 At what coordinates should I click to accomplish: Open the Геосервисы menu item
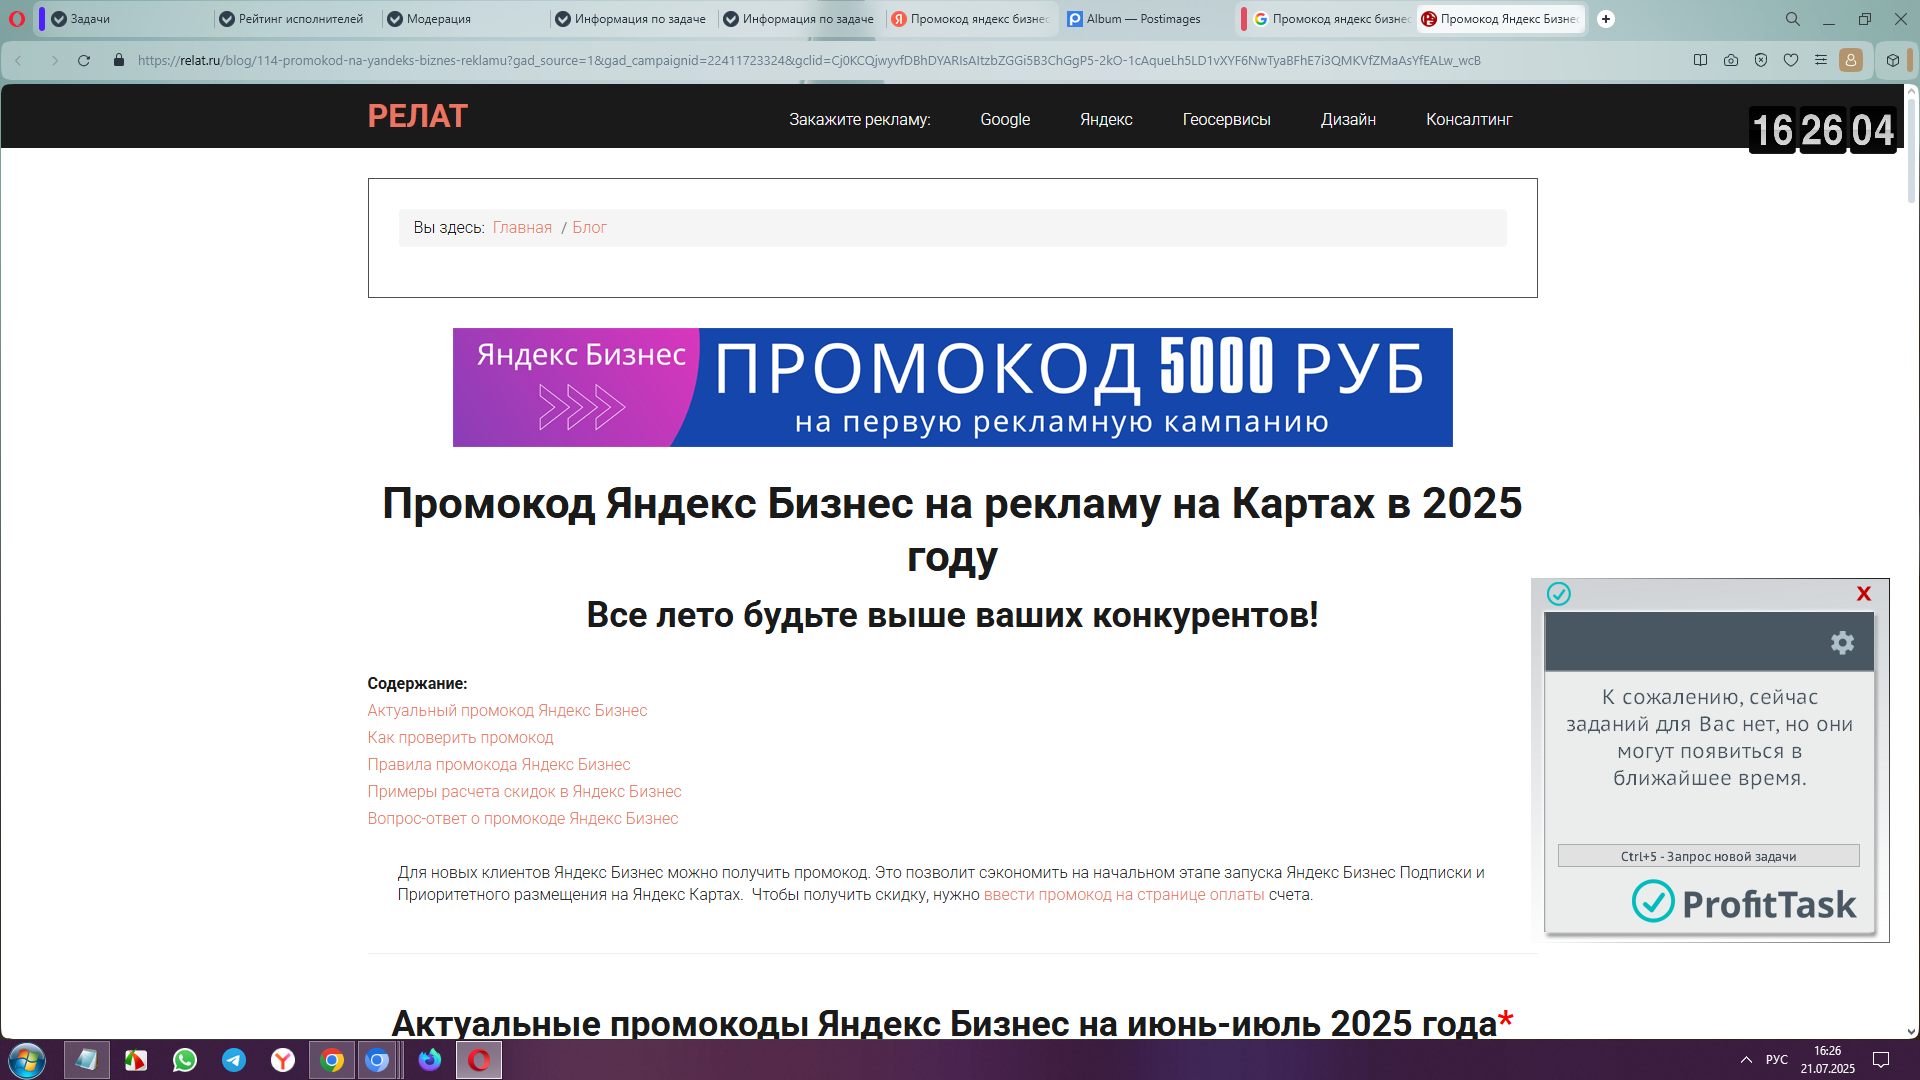[1226, 119]
